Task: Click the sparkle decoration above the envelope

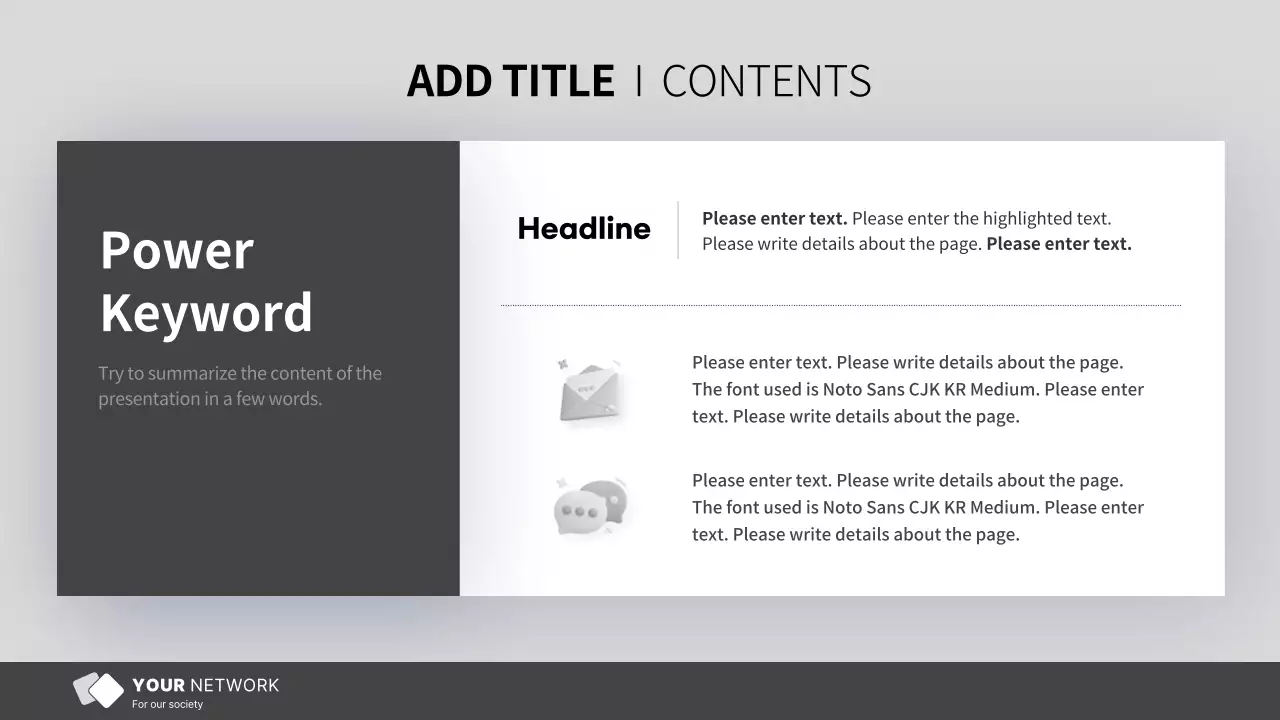Action: pyautogui.click(x=564, y=364)
